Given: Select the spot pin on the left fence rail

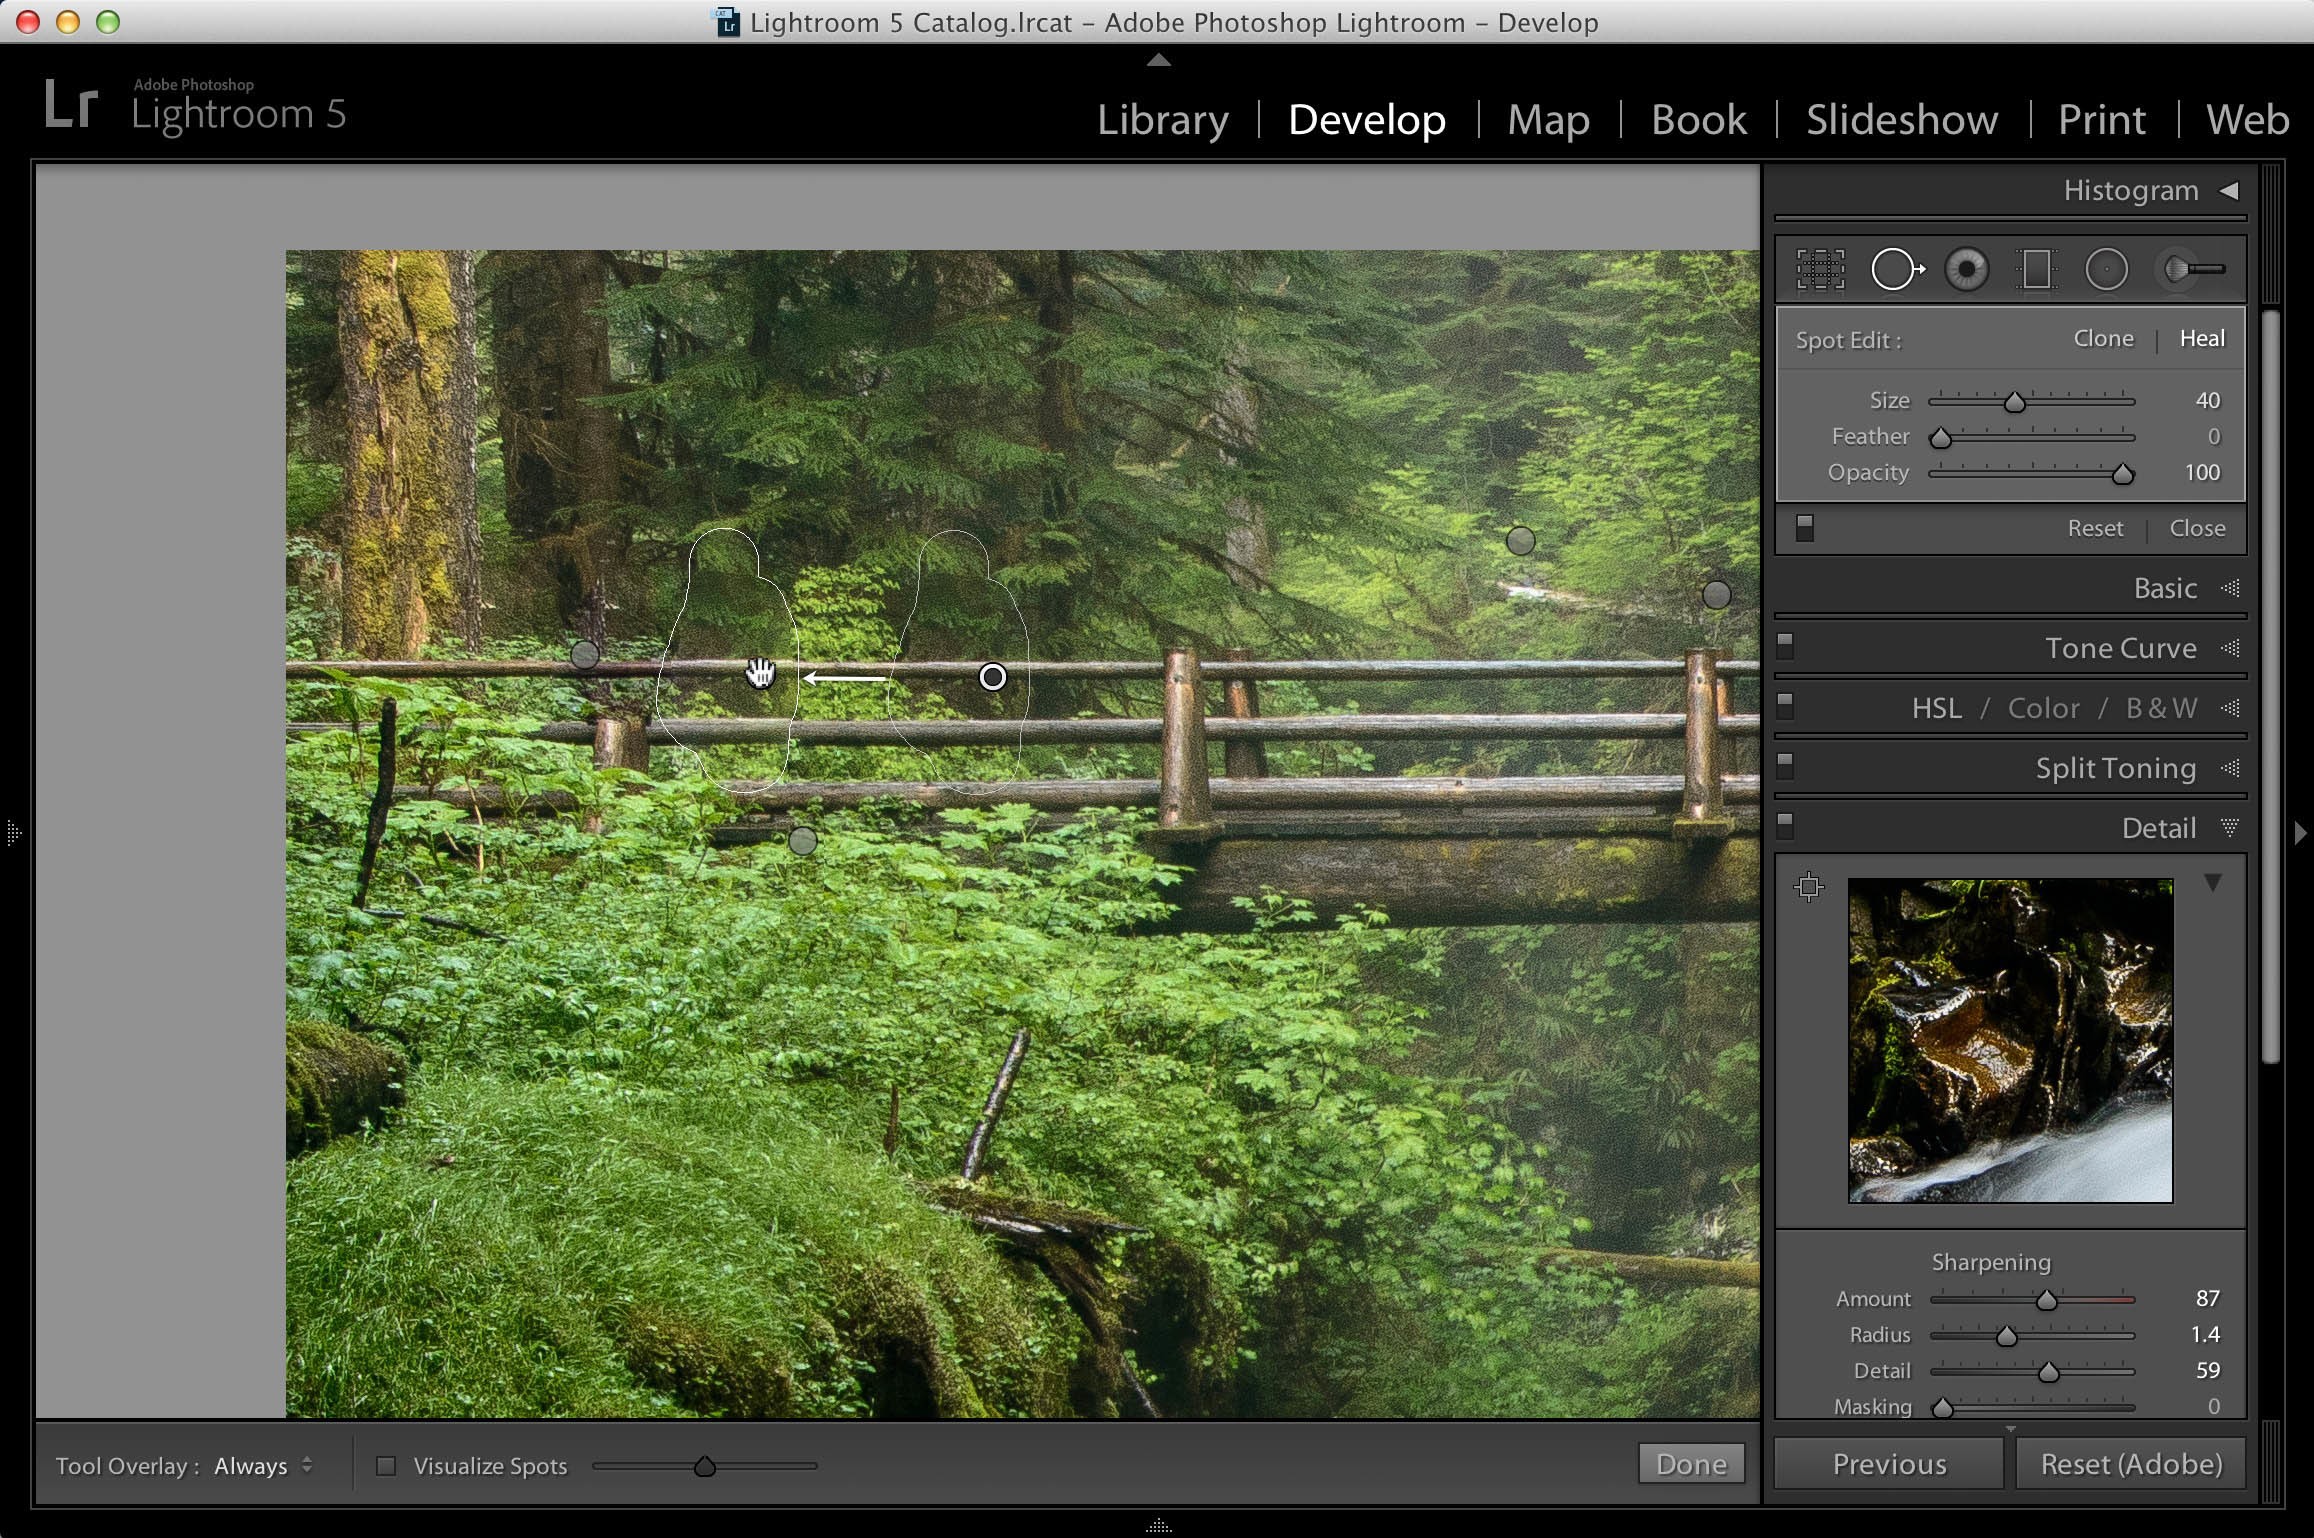Looking at the screenshot, I should (x=585, y=655).
